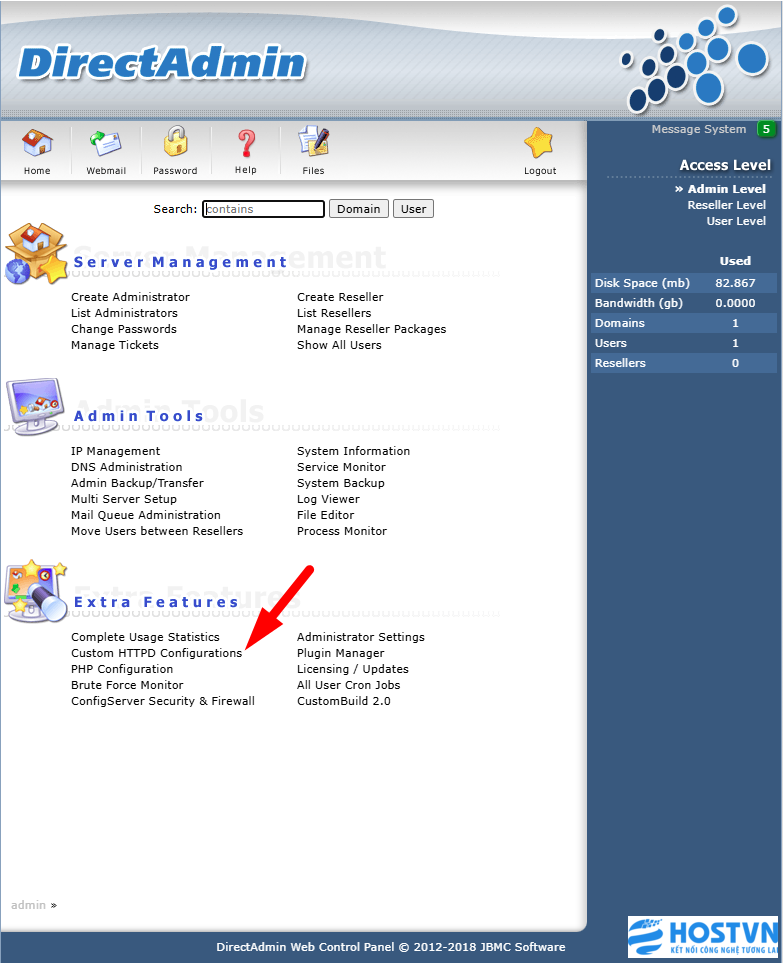Open Manage Reseller Packages
Image resolution: width=783 pixels, height=963 pixels.
point(372,329)
